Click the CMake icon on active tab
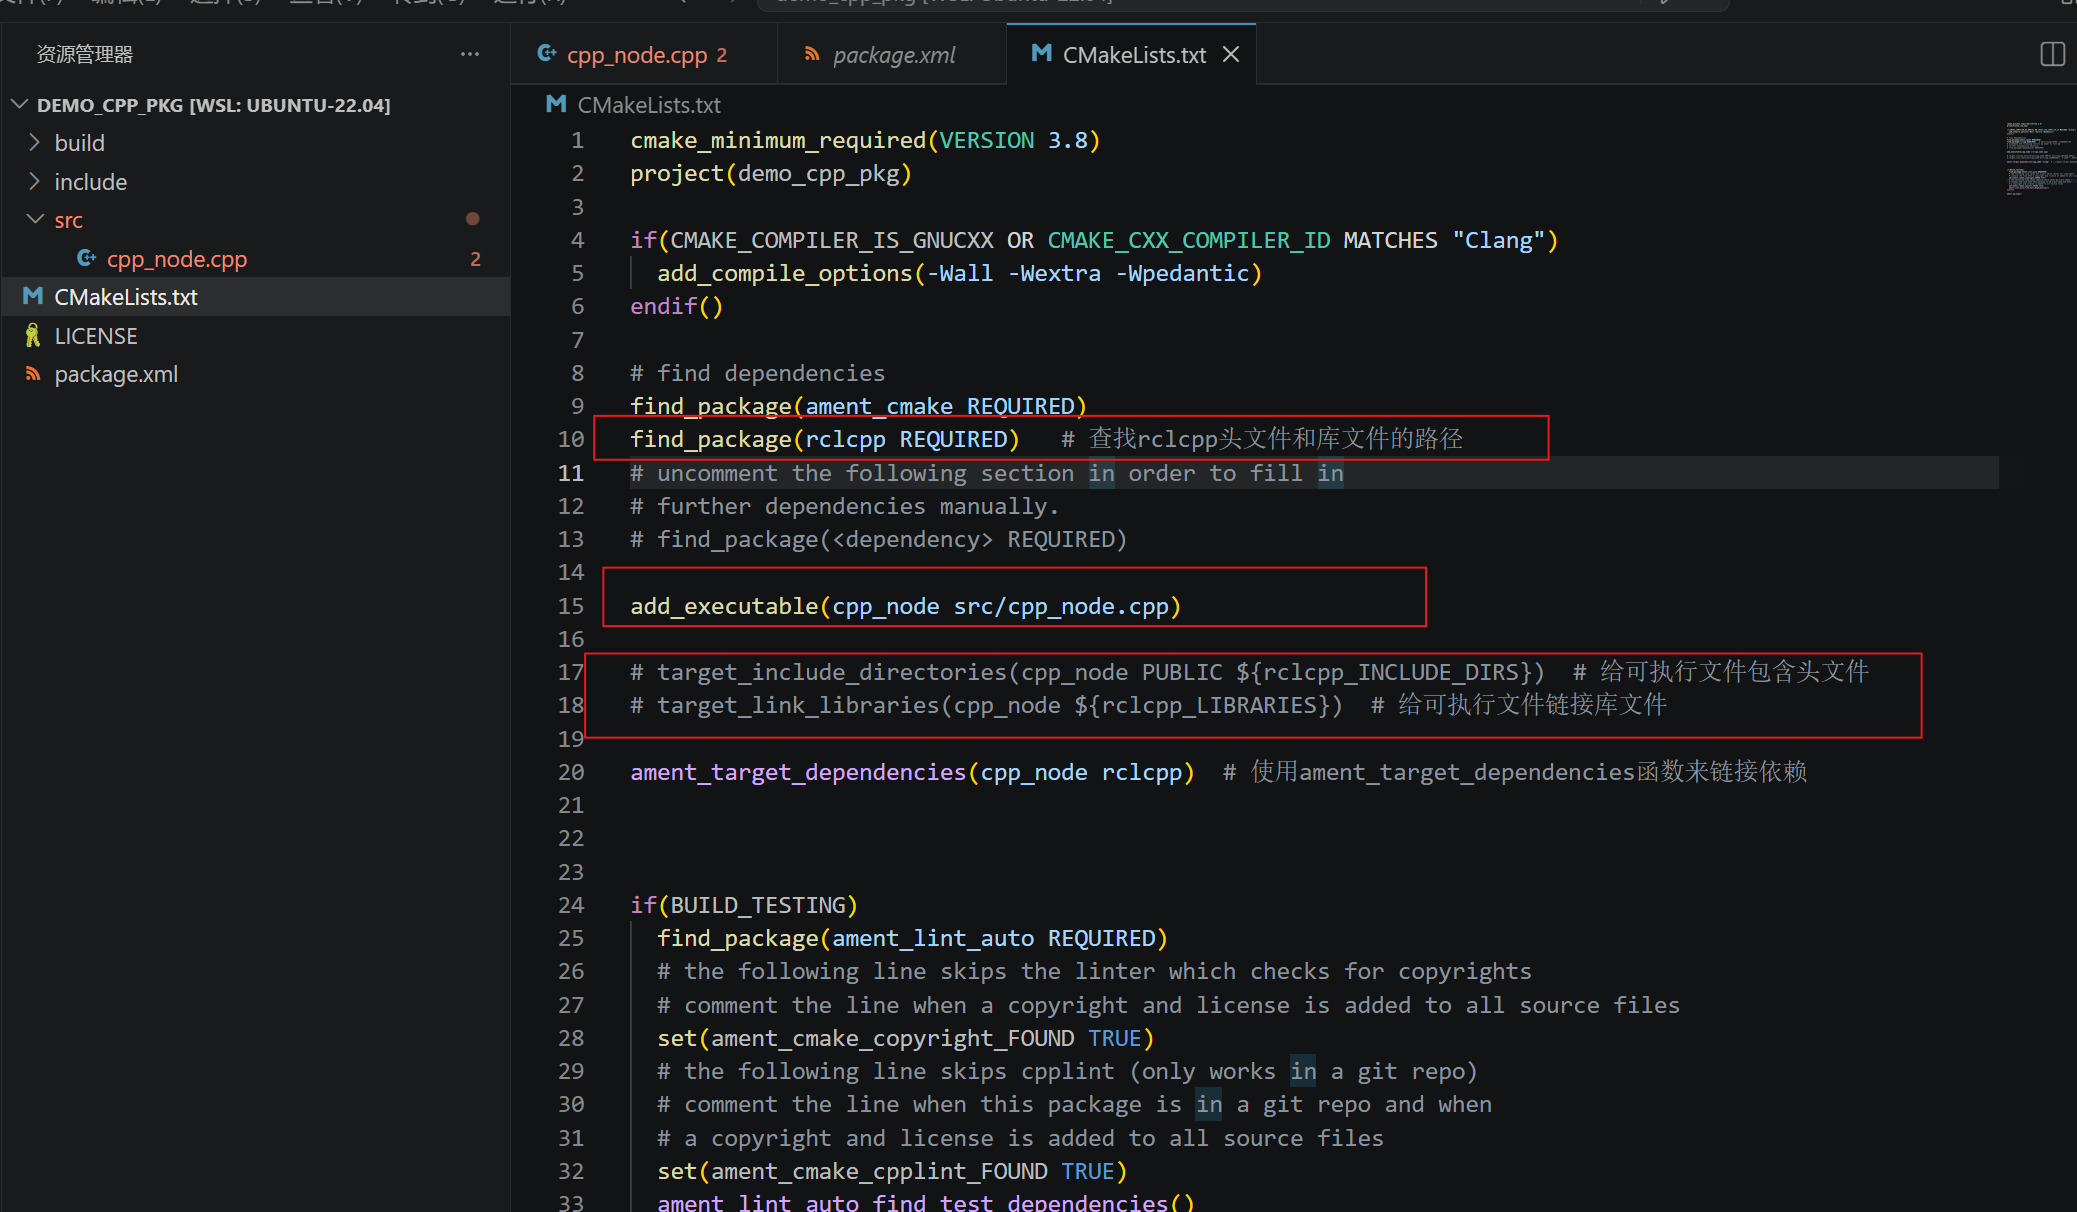This screenshot has height=1212, width=2077. click(1041, 54)
